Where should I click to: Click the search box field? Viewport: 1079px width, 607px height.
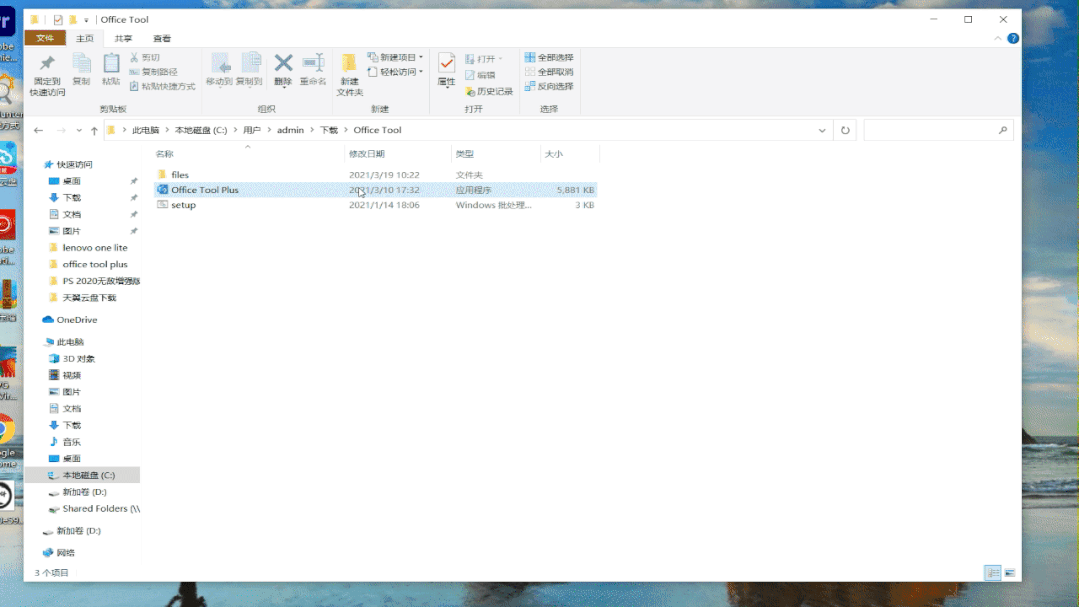pos(939,130)
